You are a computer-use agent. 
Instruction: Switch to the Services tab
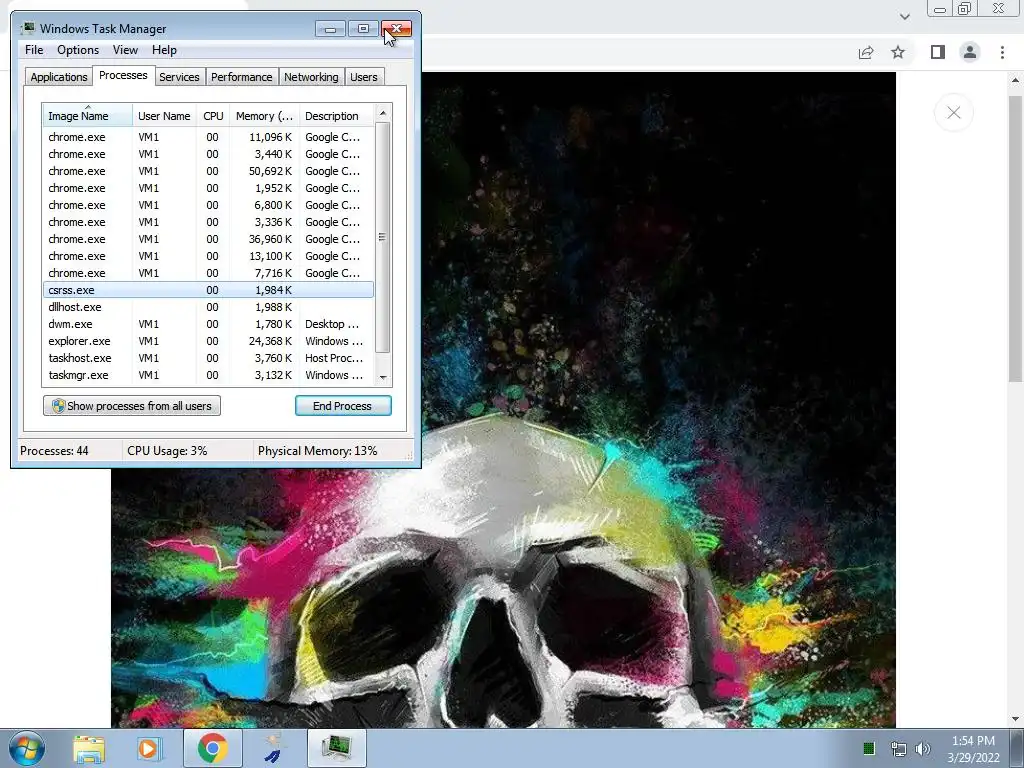pos(179,77)
